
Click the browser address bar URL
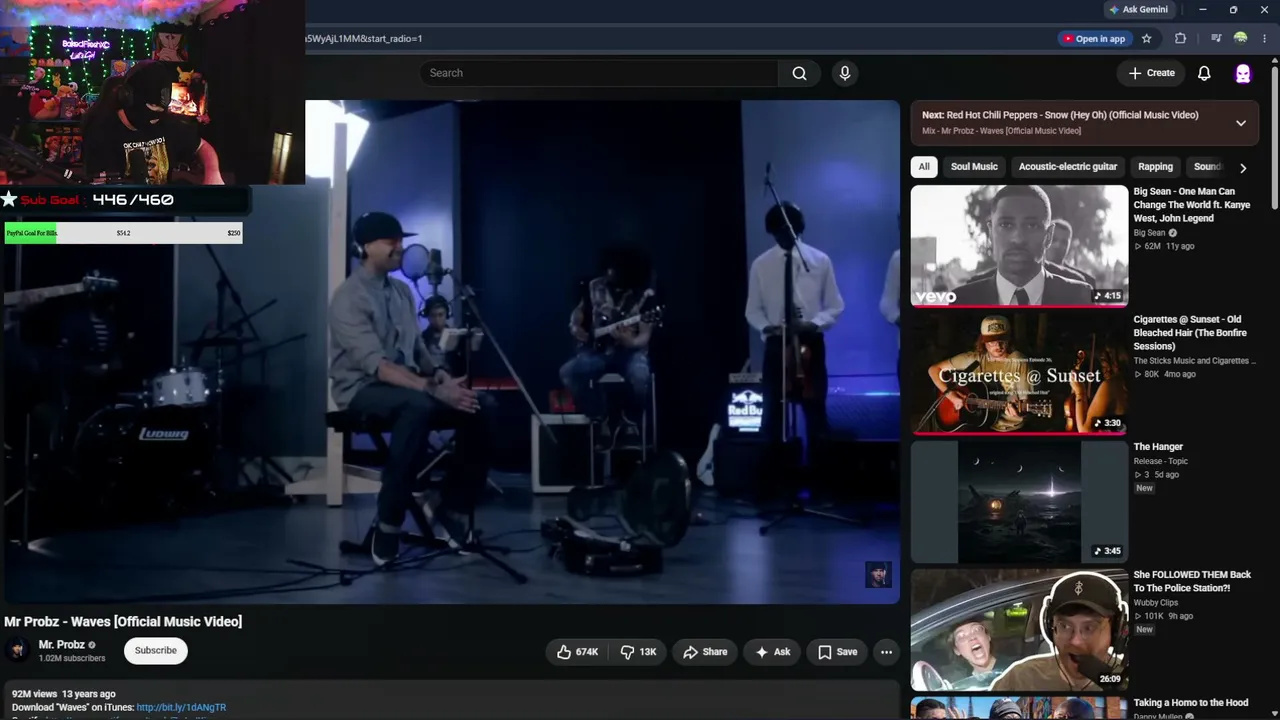pos(364,39)
